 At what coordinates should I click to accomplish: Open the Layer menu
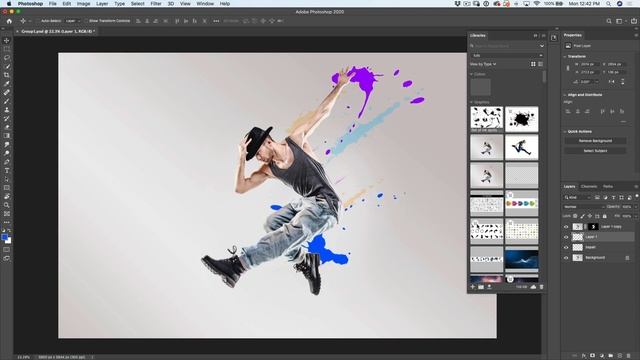tap(102, 3)
